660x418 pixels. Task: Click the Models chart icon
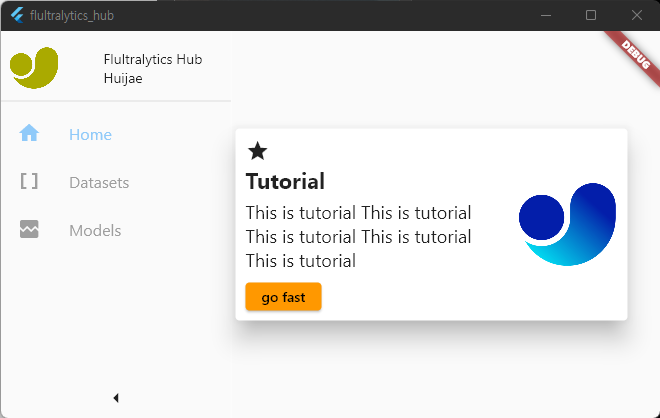(29, 229)
